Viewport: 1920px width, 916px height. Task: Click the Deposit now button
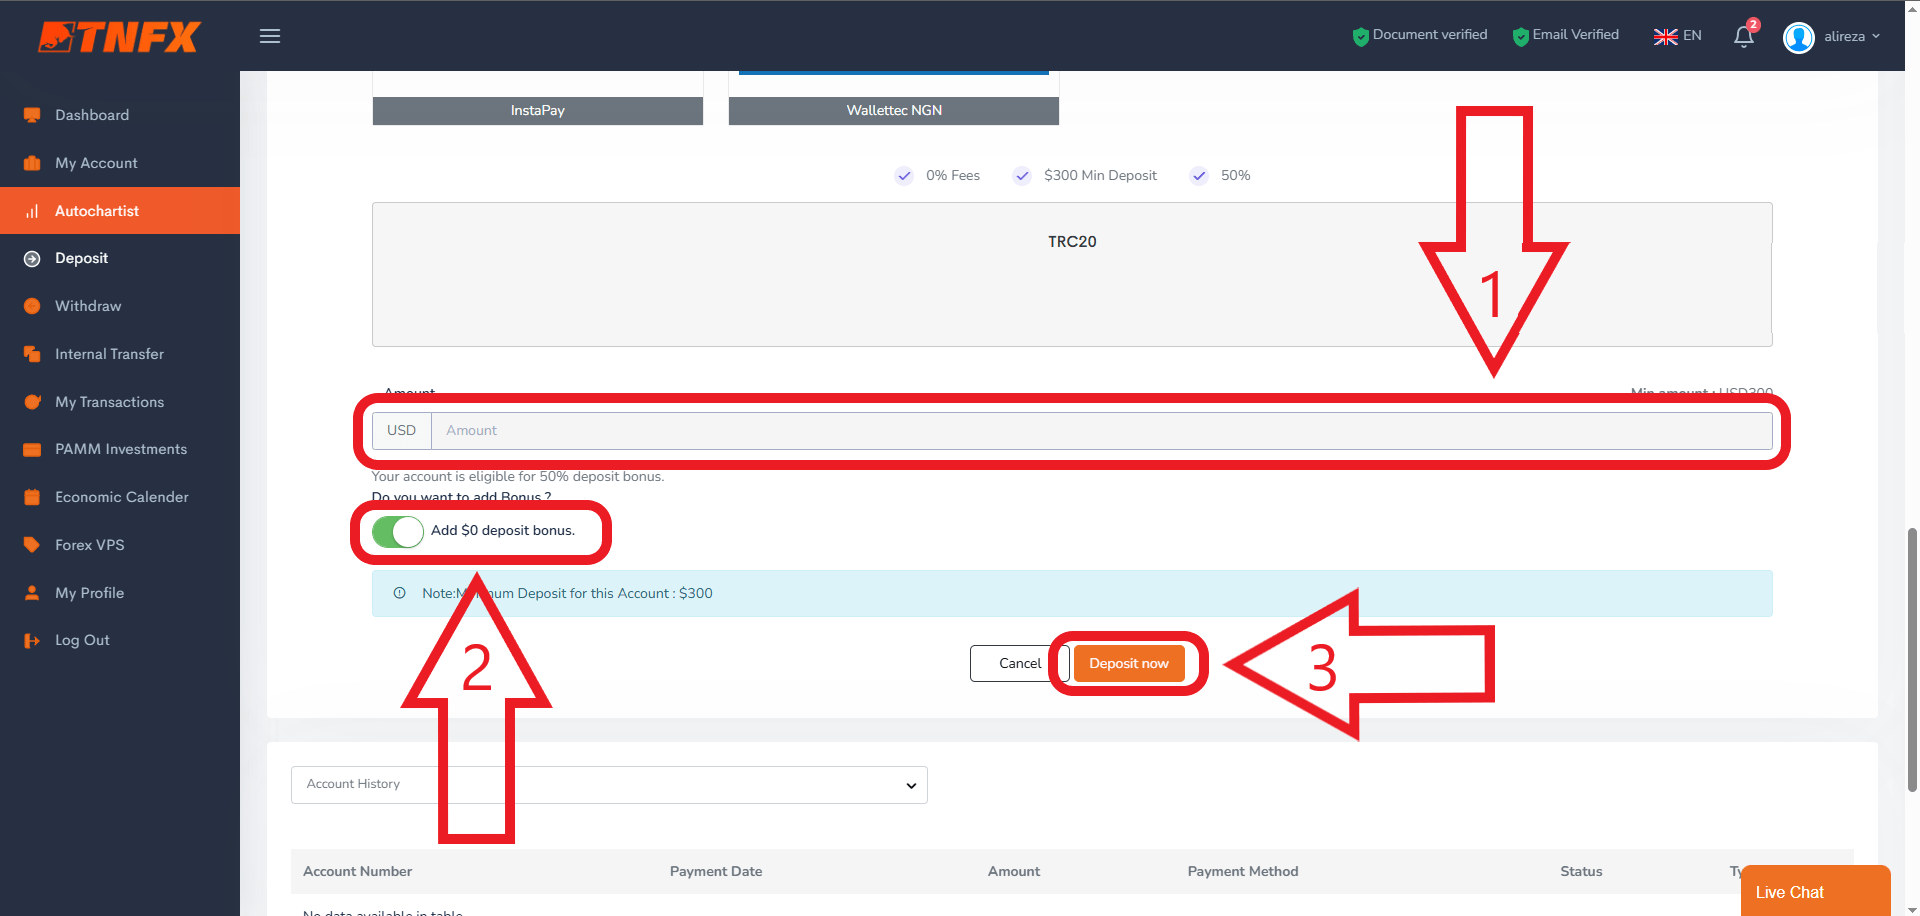[x=1129, y=664]
